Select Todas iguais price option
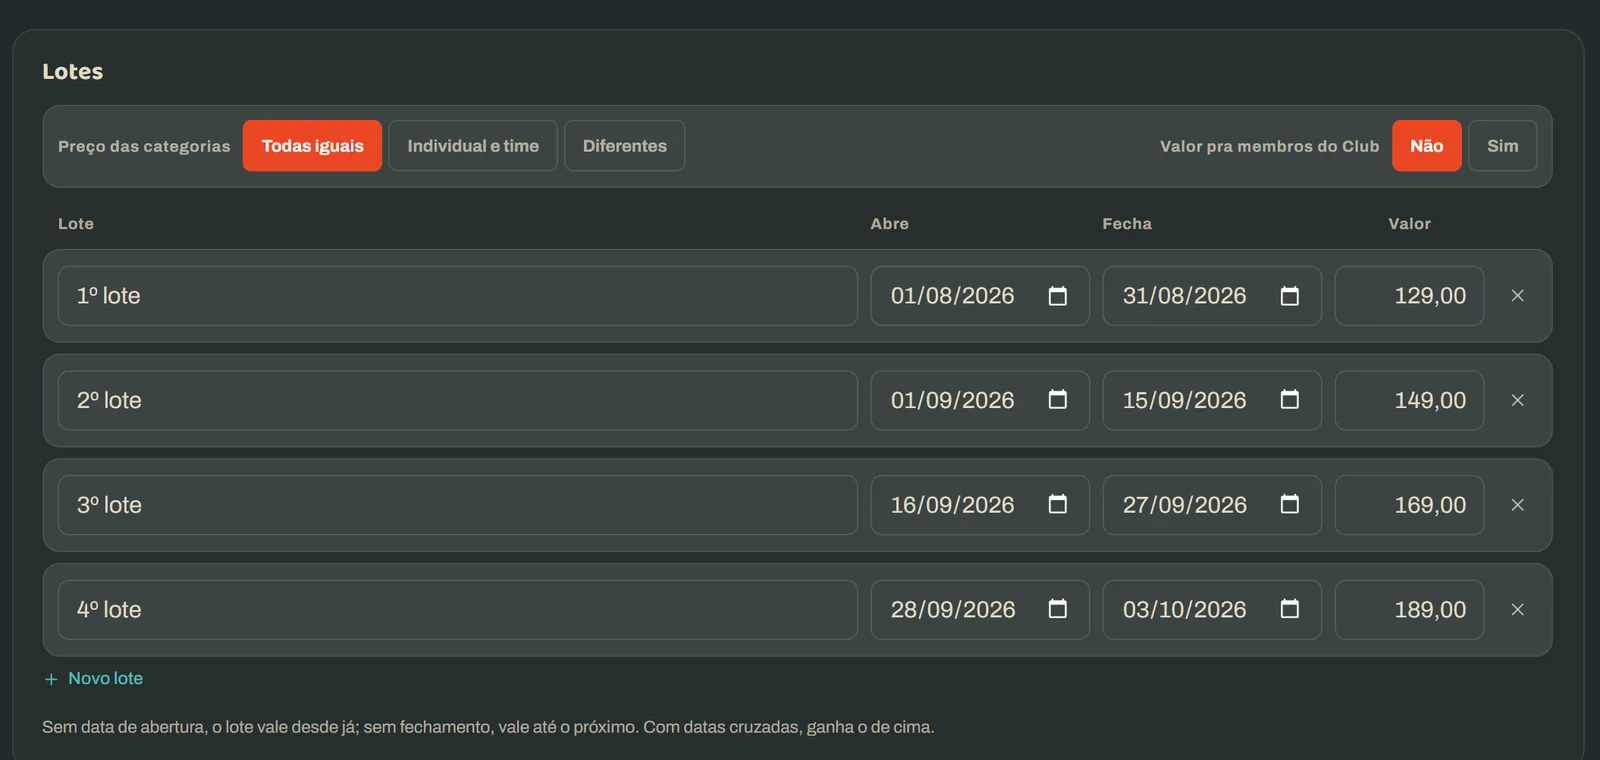The height and width of the screenshot is (760, 1600). click(x=312, y=146)
